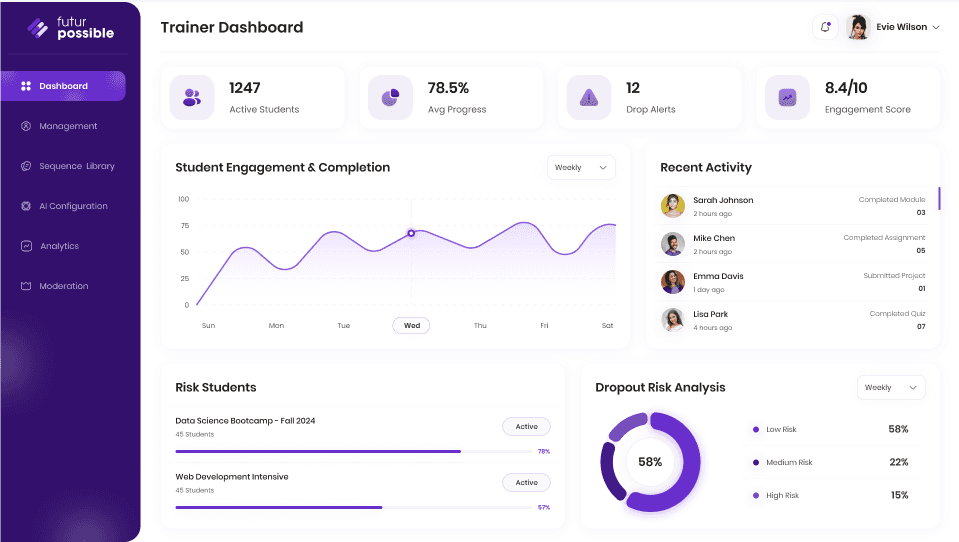
Task: Click the Moderation sidebar icon
Action: [x=27, y=286]
